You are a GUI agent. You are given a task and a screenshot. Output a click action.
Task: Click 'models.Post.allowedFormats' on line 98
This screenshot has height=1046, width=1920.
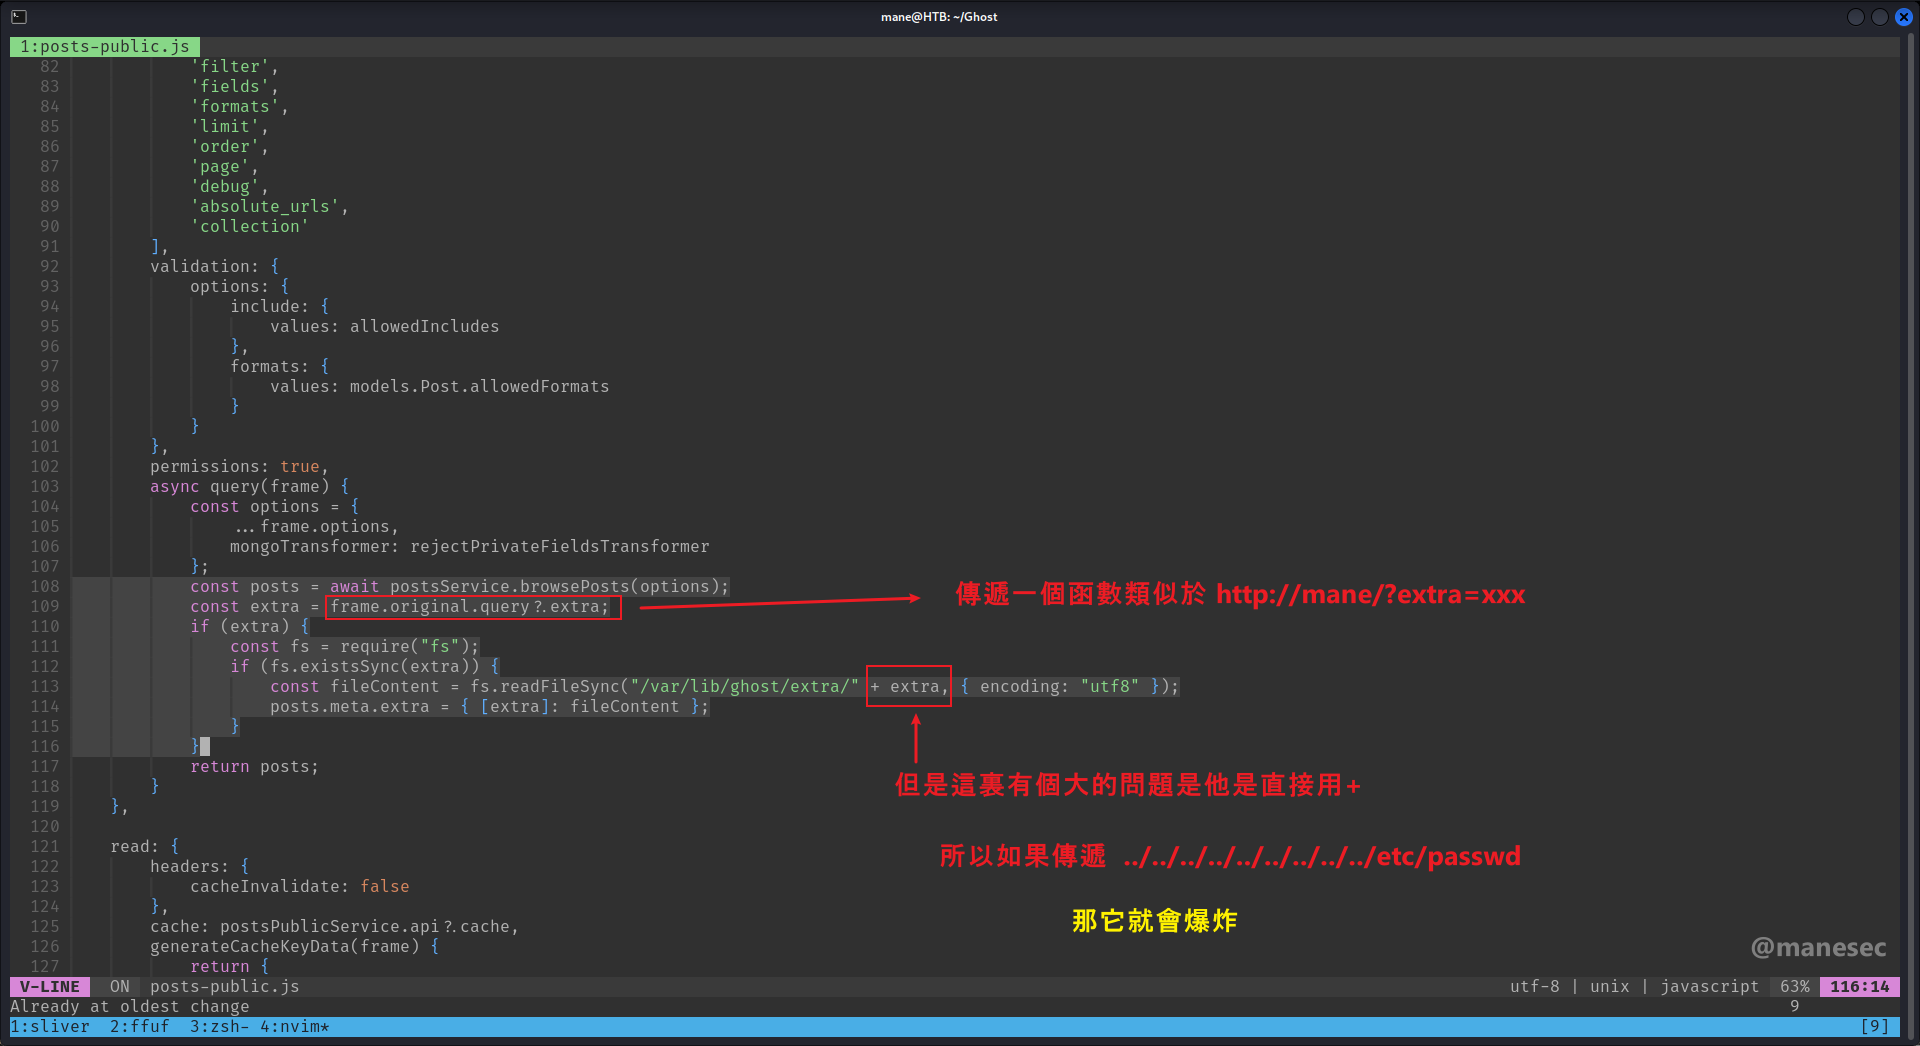pos(480,387)
